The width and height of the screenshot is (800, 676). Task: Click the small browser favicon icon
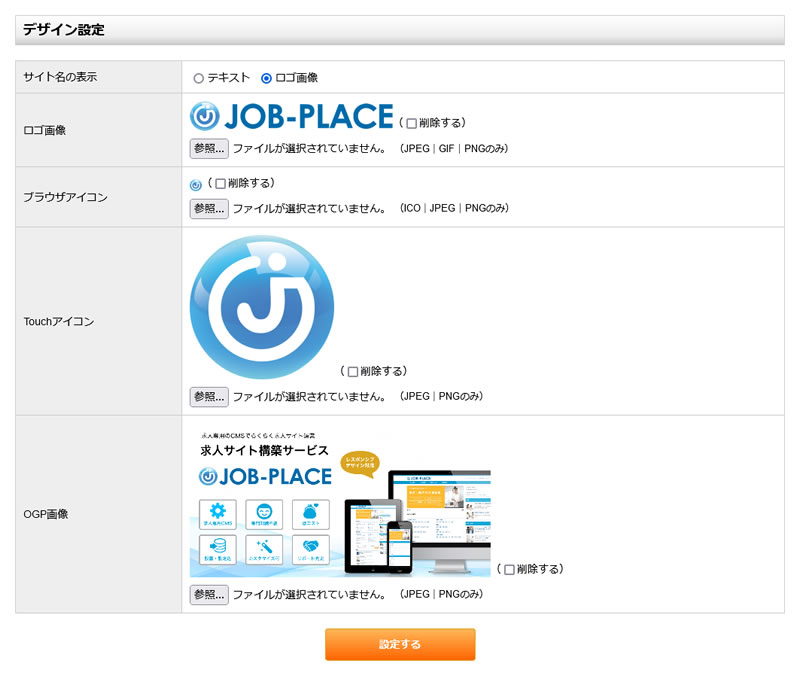pos(195,185)
